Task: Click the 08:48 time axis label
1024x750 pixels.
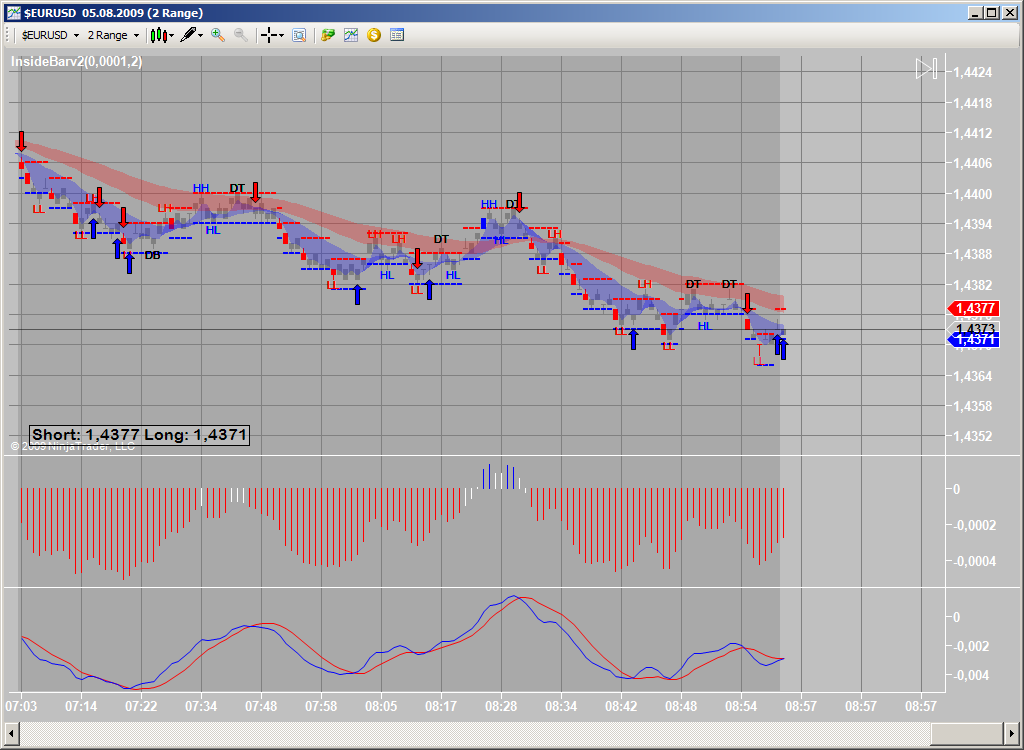Action: pyautogui.click(x=681, y=706)
